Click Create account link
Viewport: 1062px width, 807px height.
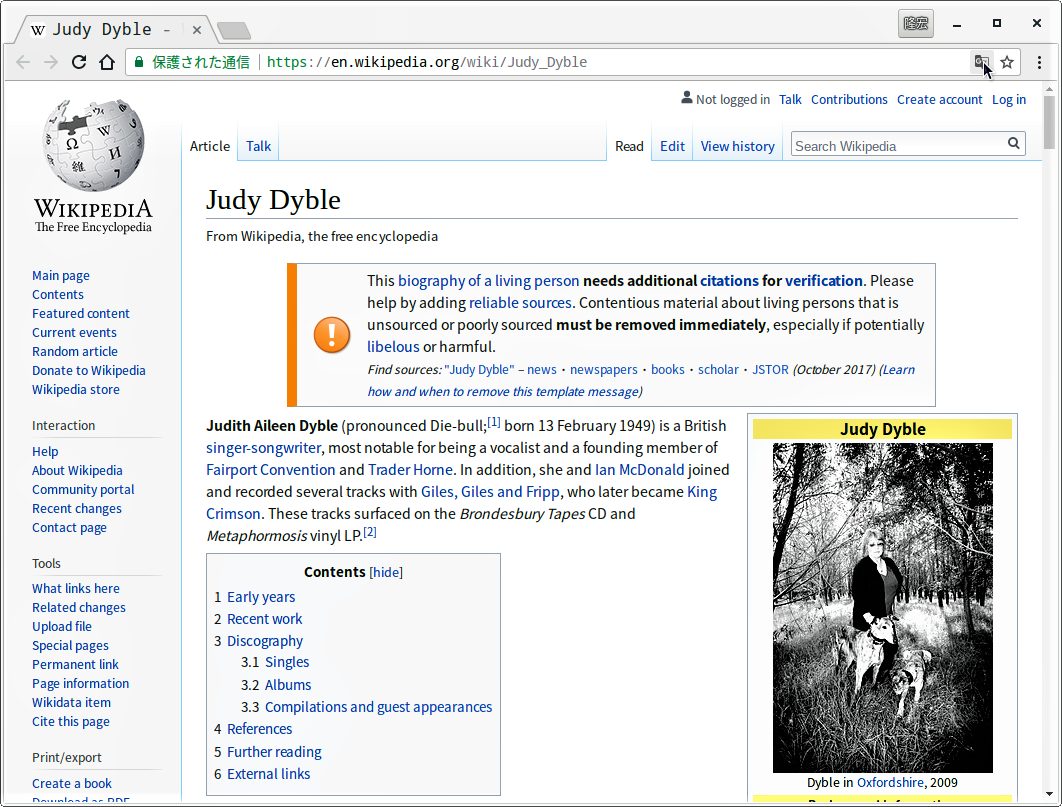tap(939, 100)
